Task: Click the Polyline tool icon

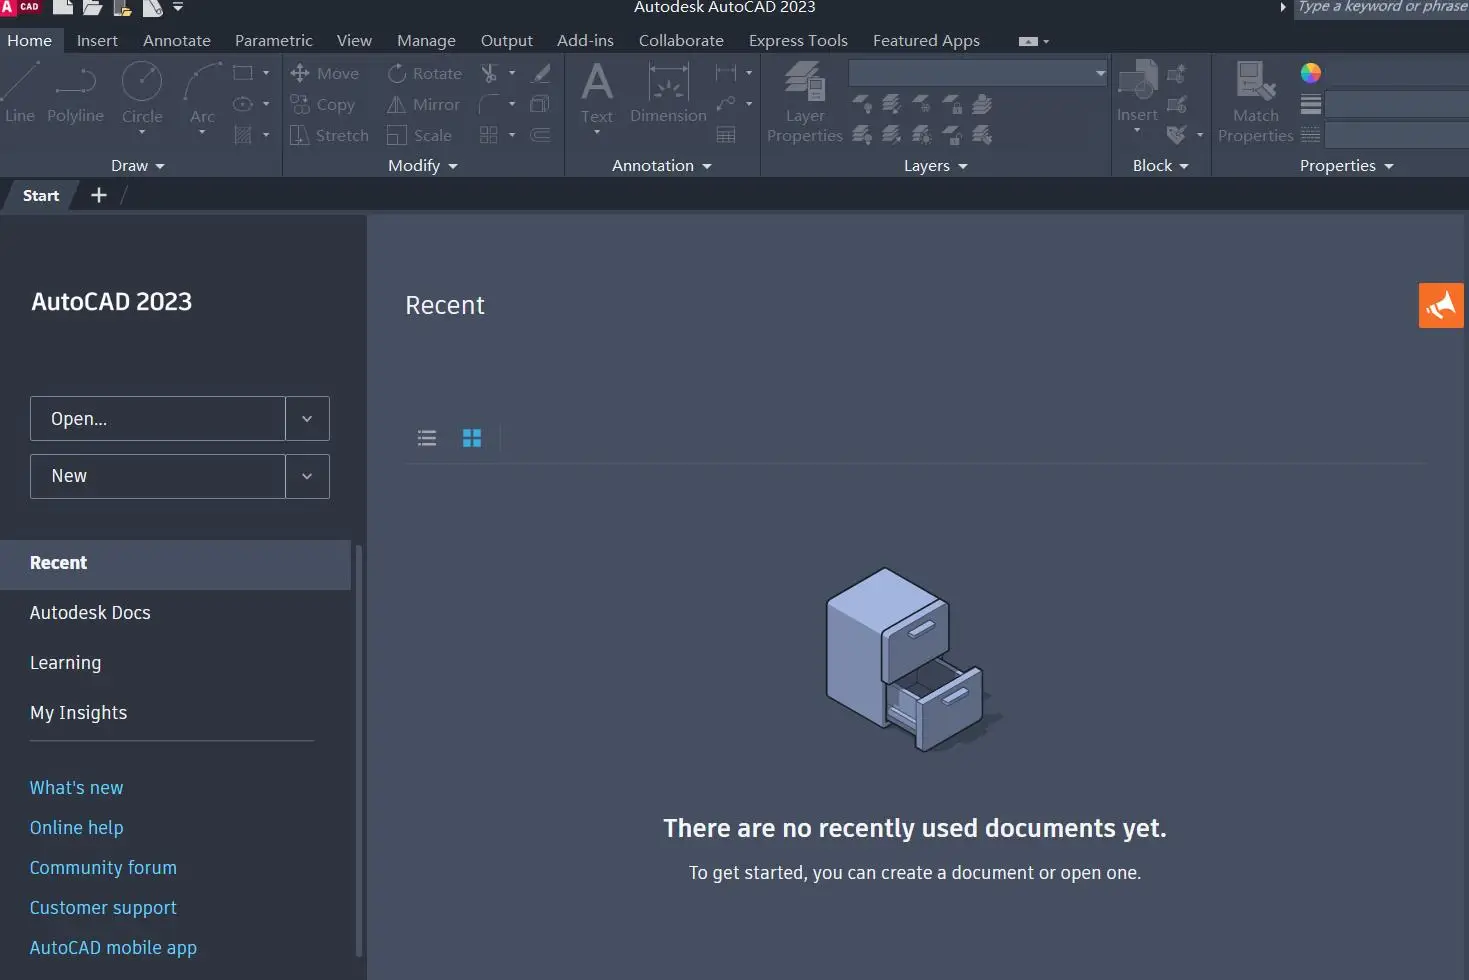Action: pos(76,82)
